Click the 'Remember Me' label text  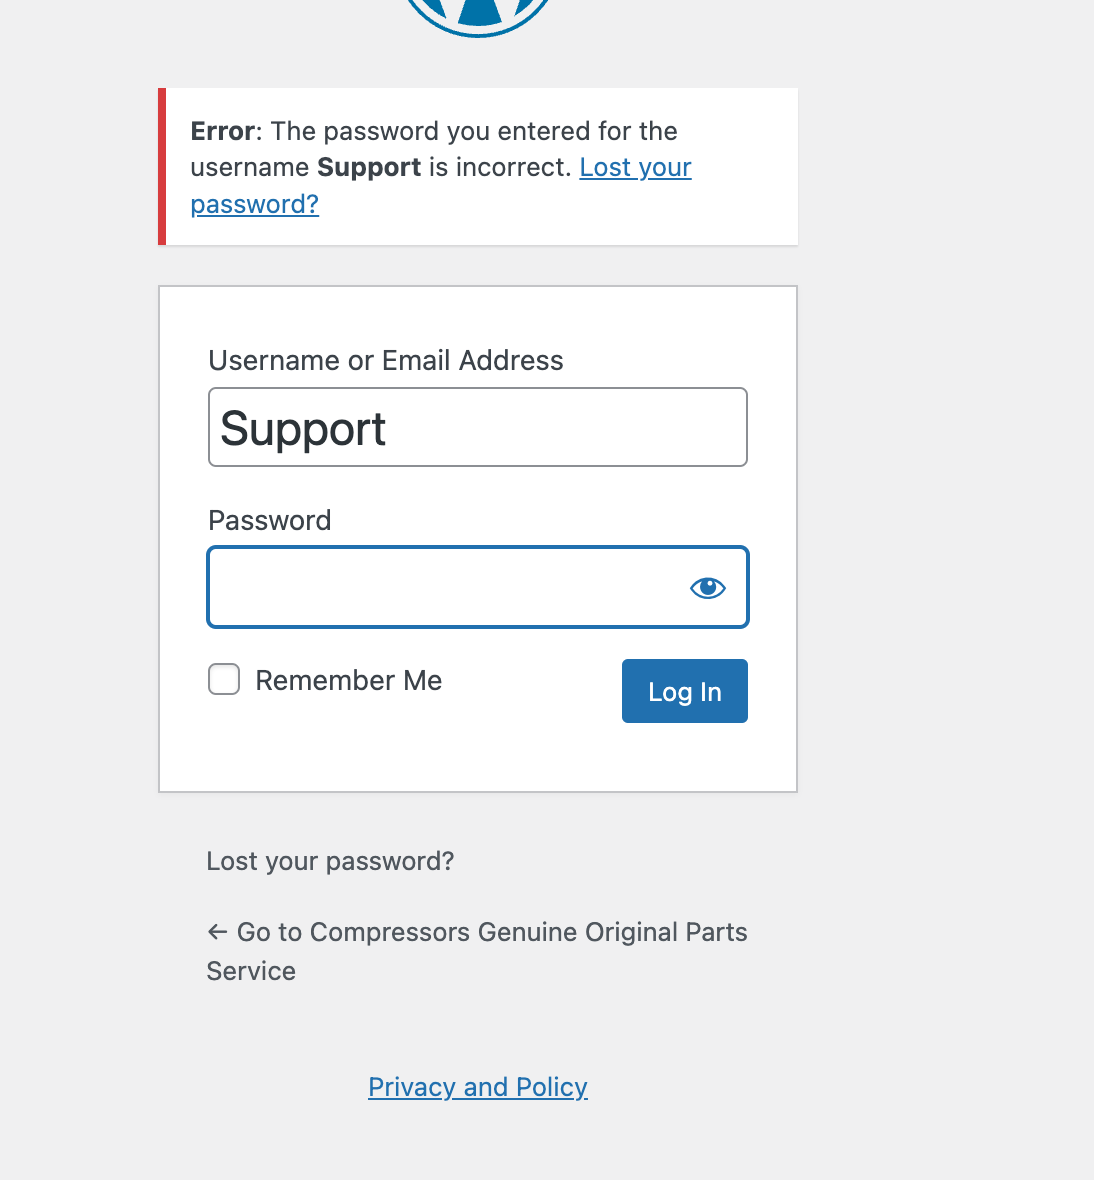click(348, 681)
